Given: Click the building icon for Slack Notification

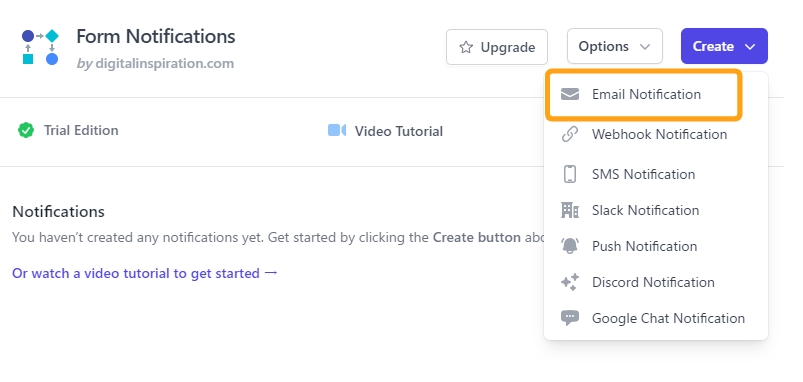Looking at the screenshot, I should click(569, 210).
